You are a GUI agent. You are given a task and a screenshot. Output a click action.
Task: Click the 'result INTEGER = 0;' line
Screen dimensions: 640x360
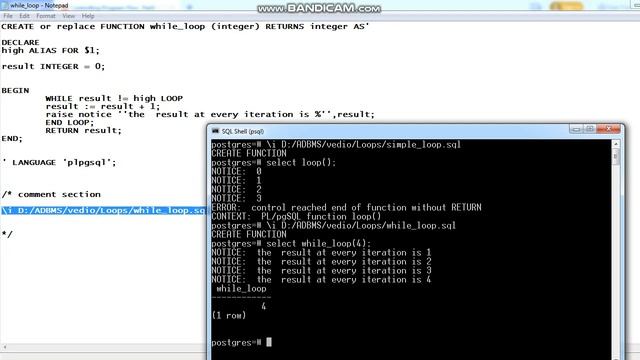(x=53, y=66)
